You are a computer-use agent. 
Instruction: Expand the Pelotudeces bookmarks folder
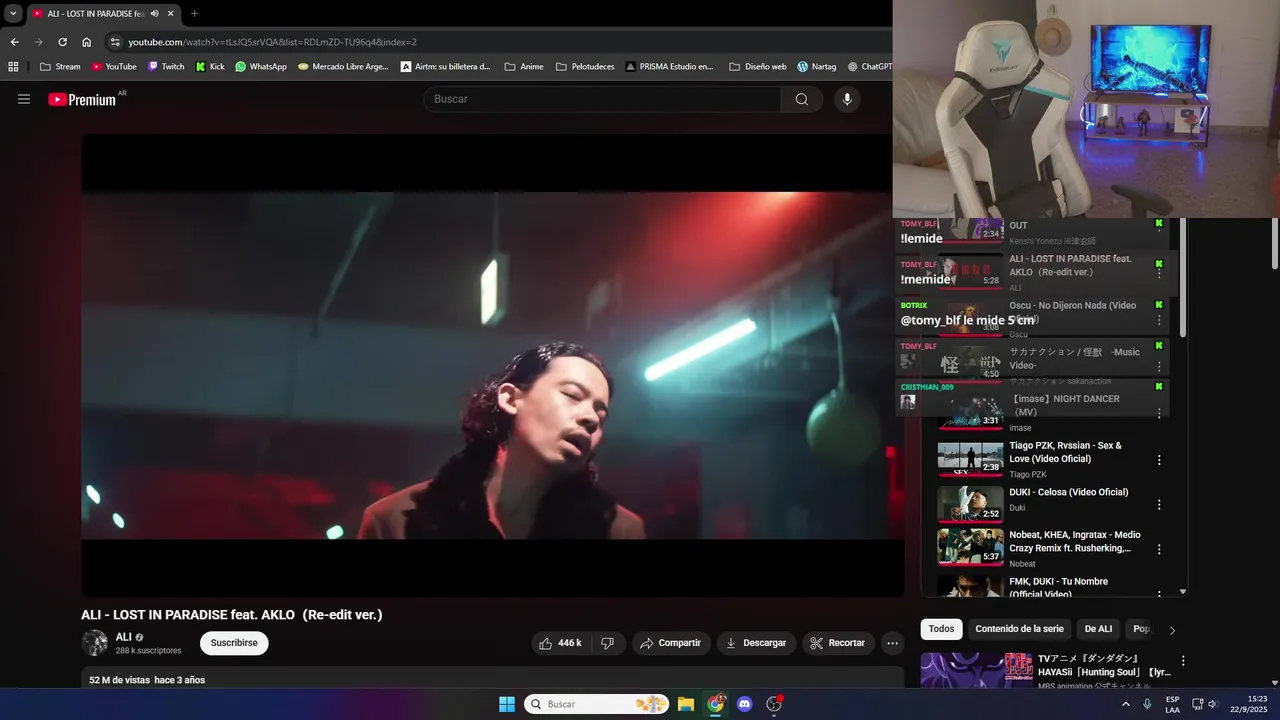coord(584,67)
